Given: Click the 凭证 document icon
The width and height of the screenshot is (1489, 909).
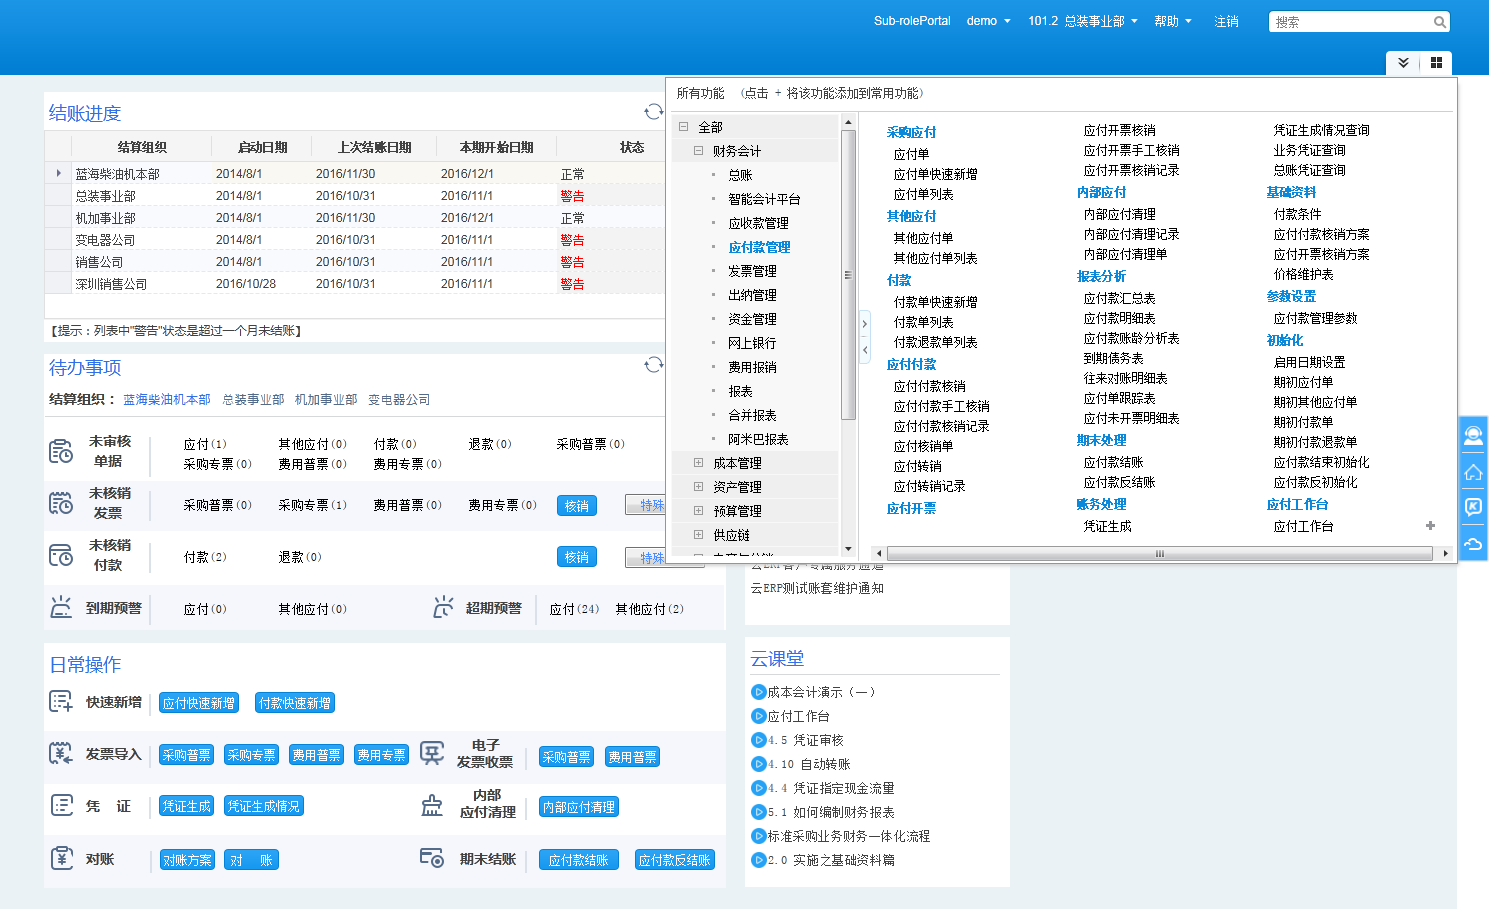Looking at the screenshot, I should point(61,805).
